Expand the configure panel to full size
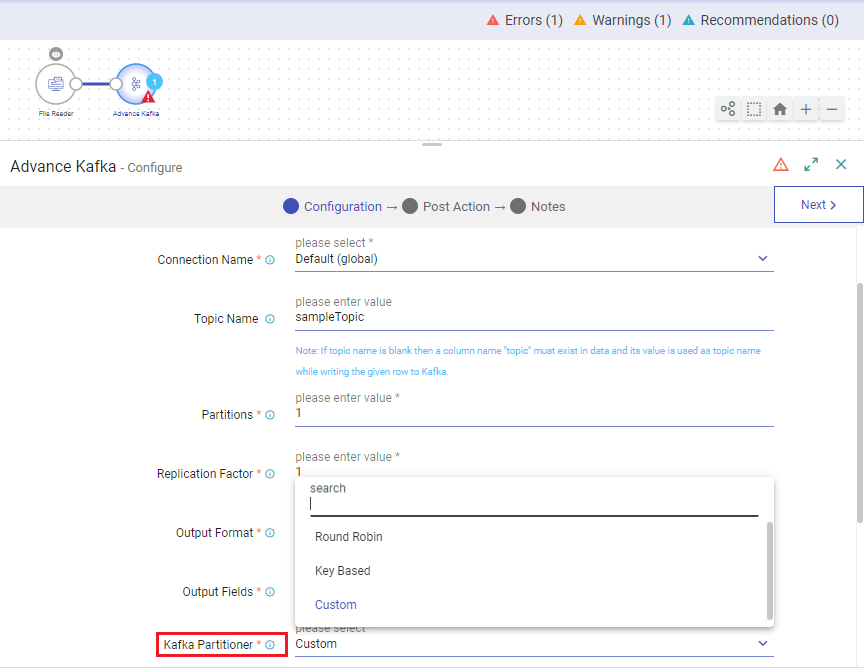 tap(811, 164)
